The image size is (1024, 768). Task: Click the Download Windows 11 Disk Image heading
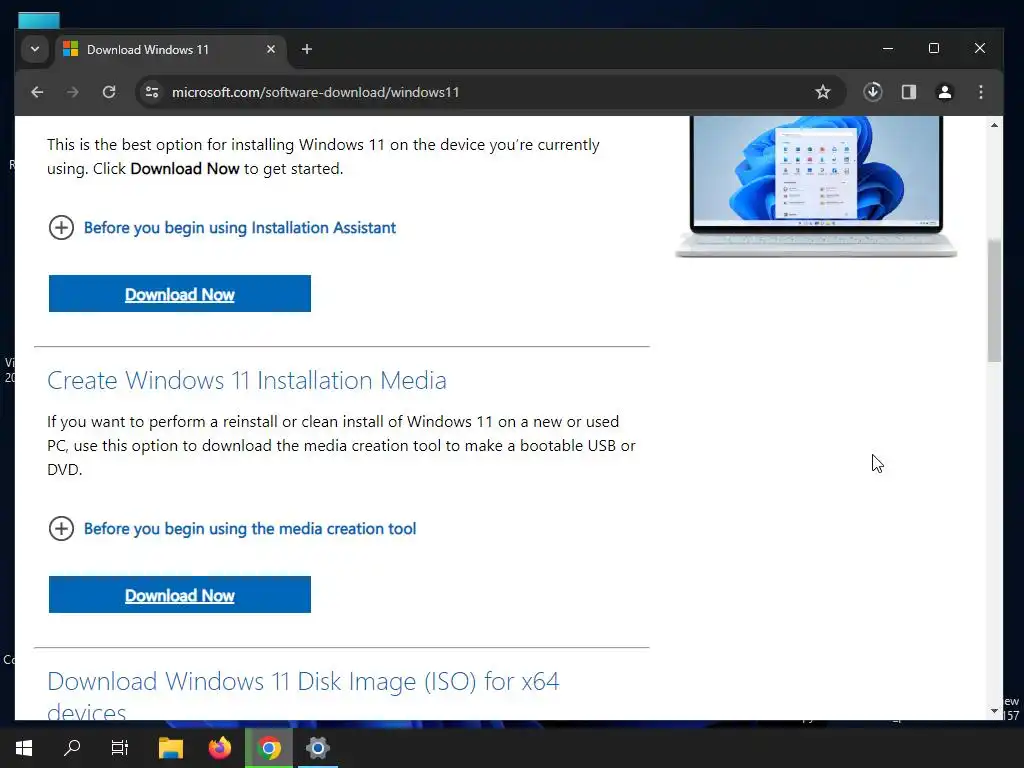(x=303, y=695)
